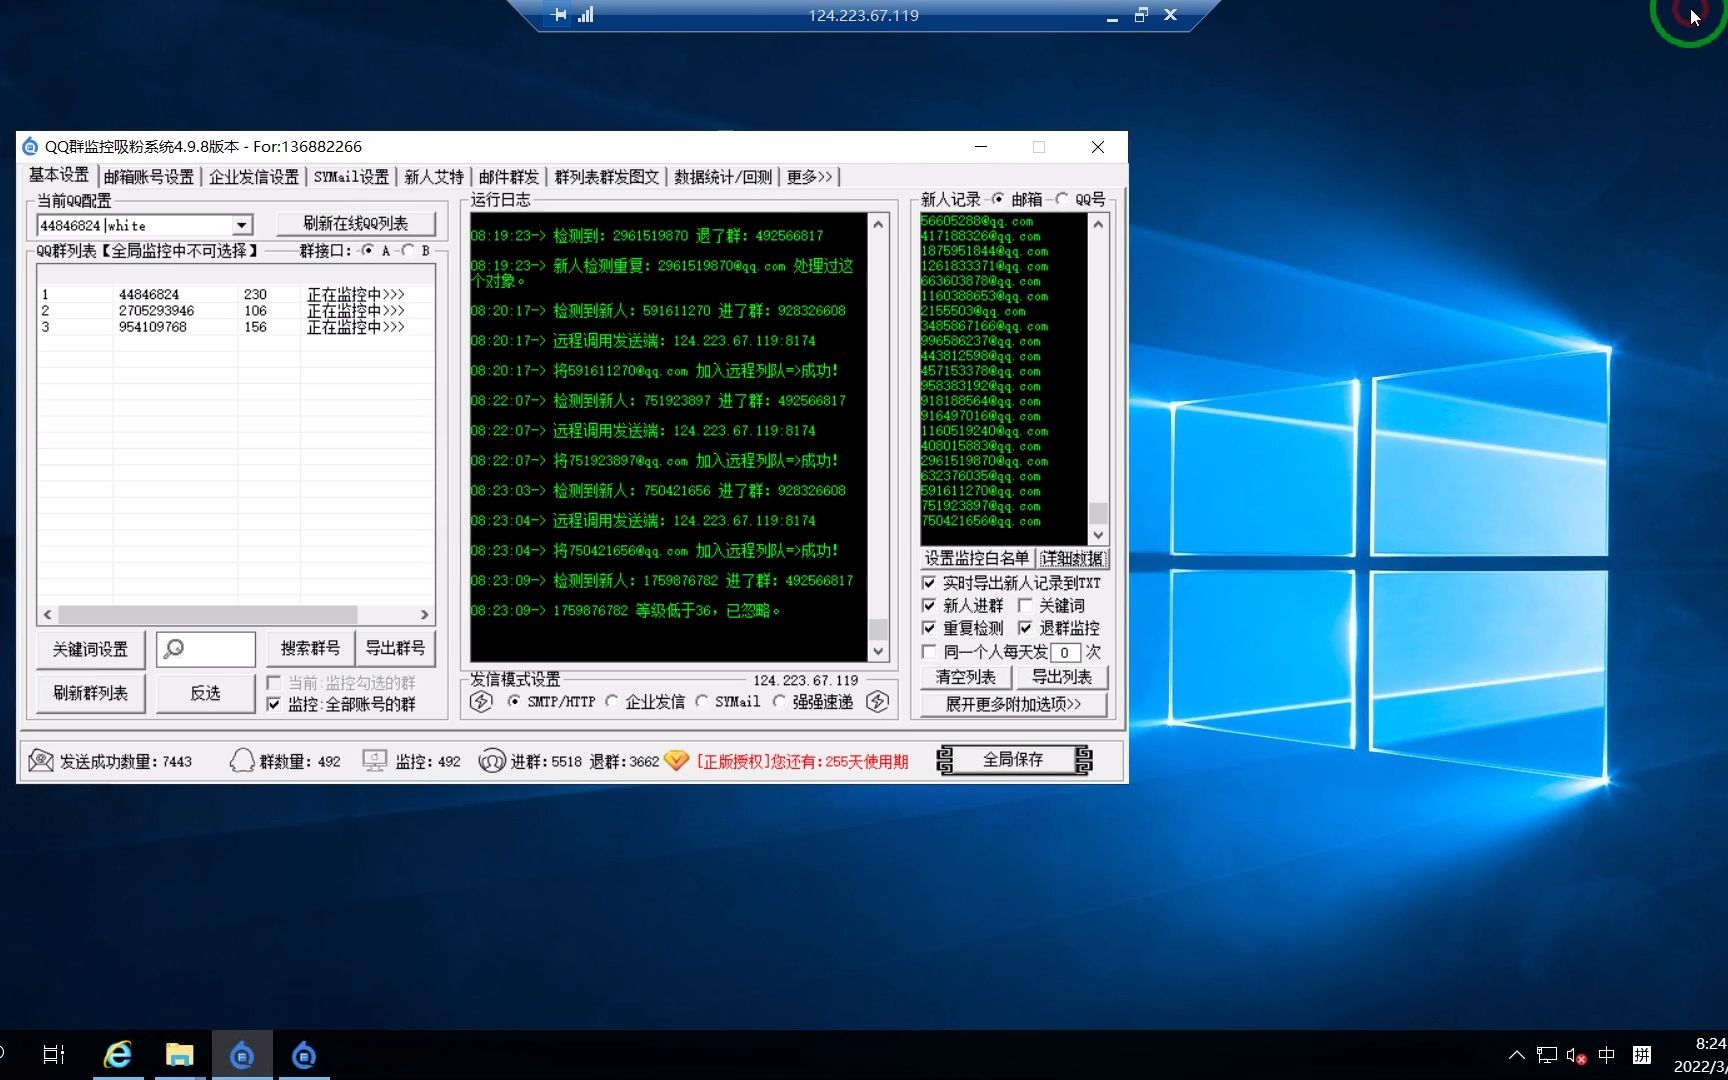Toggle 实时导出新人记录到TXT checkbox
This screenshot has width=1728, height=1080.
click(x=929, y=583)
